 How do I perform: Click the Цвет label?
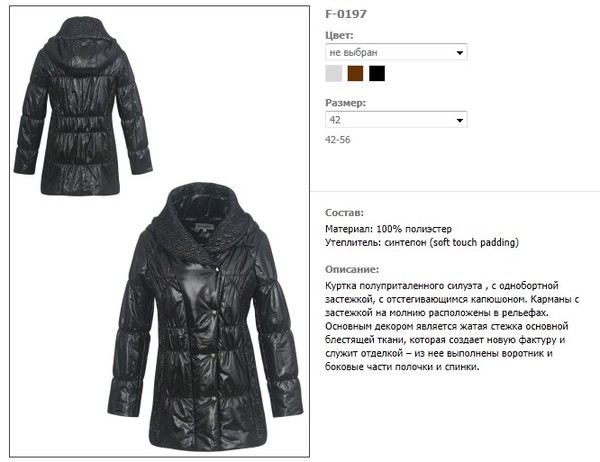[339, 35]
